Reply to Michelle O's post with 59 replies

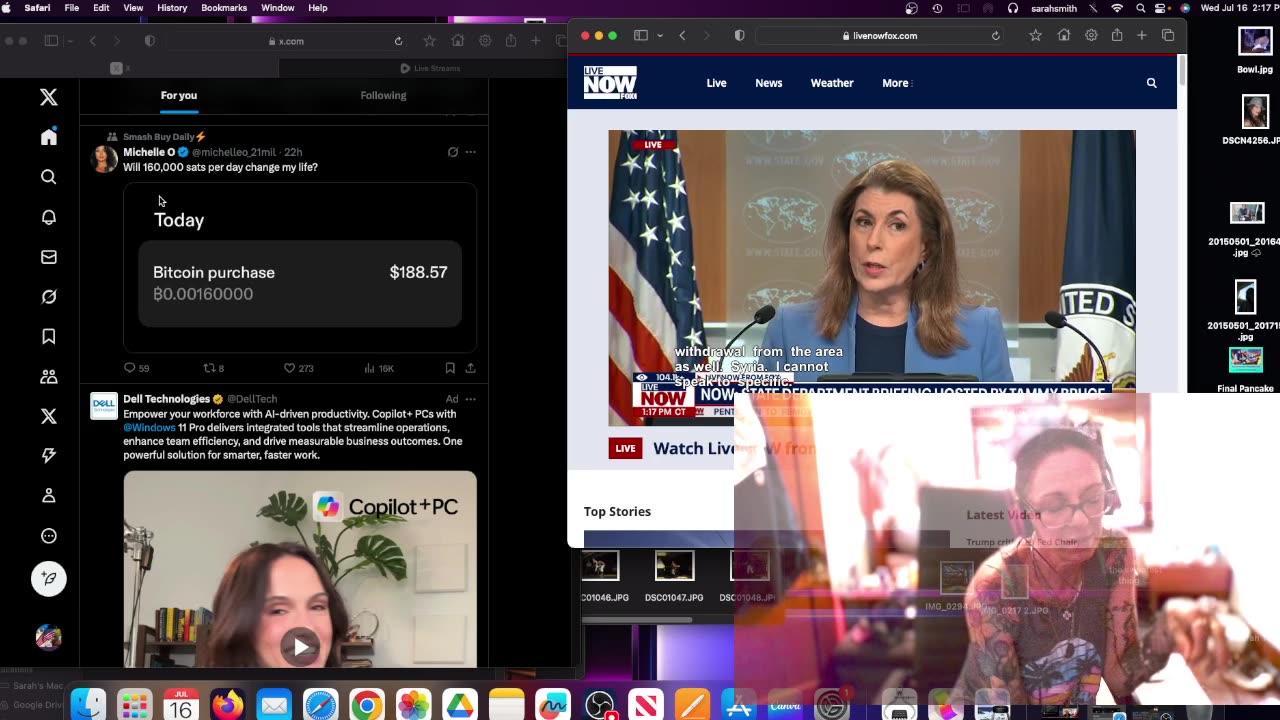point(136,368)
